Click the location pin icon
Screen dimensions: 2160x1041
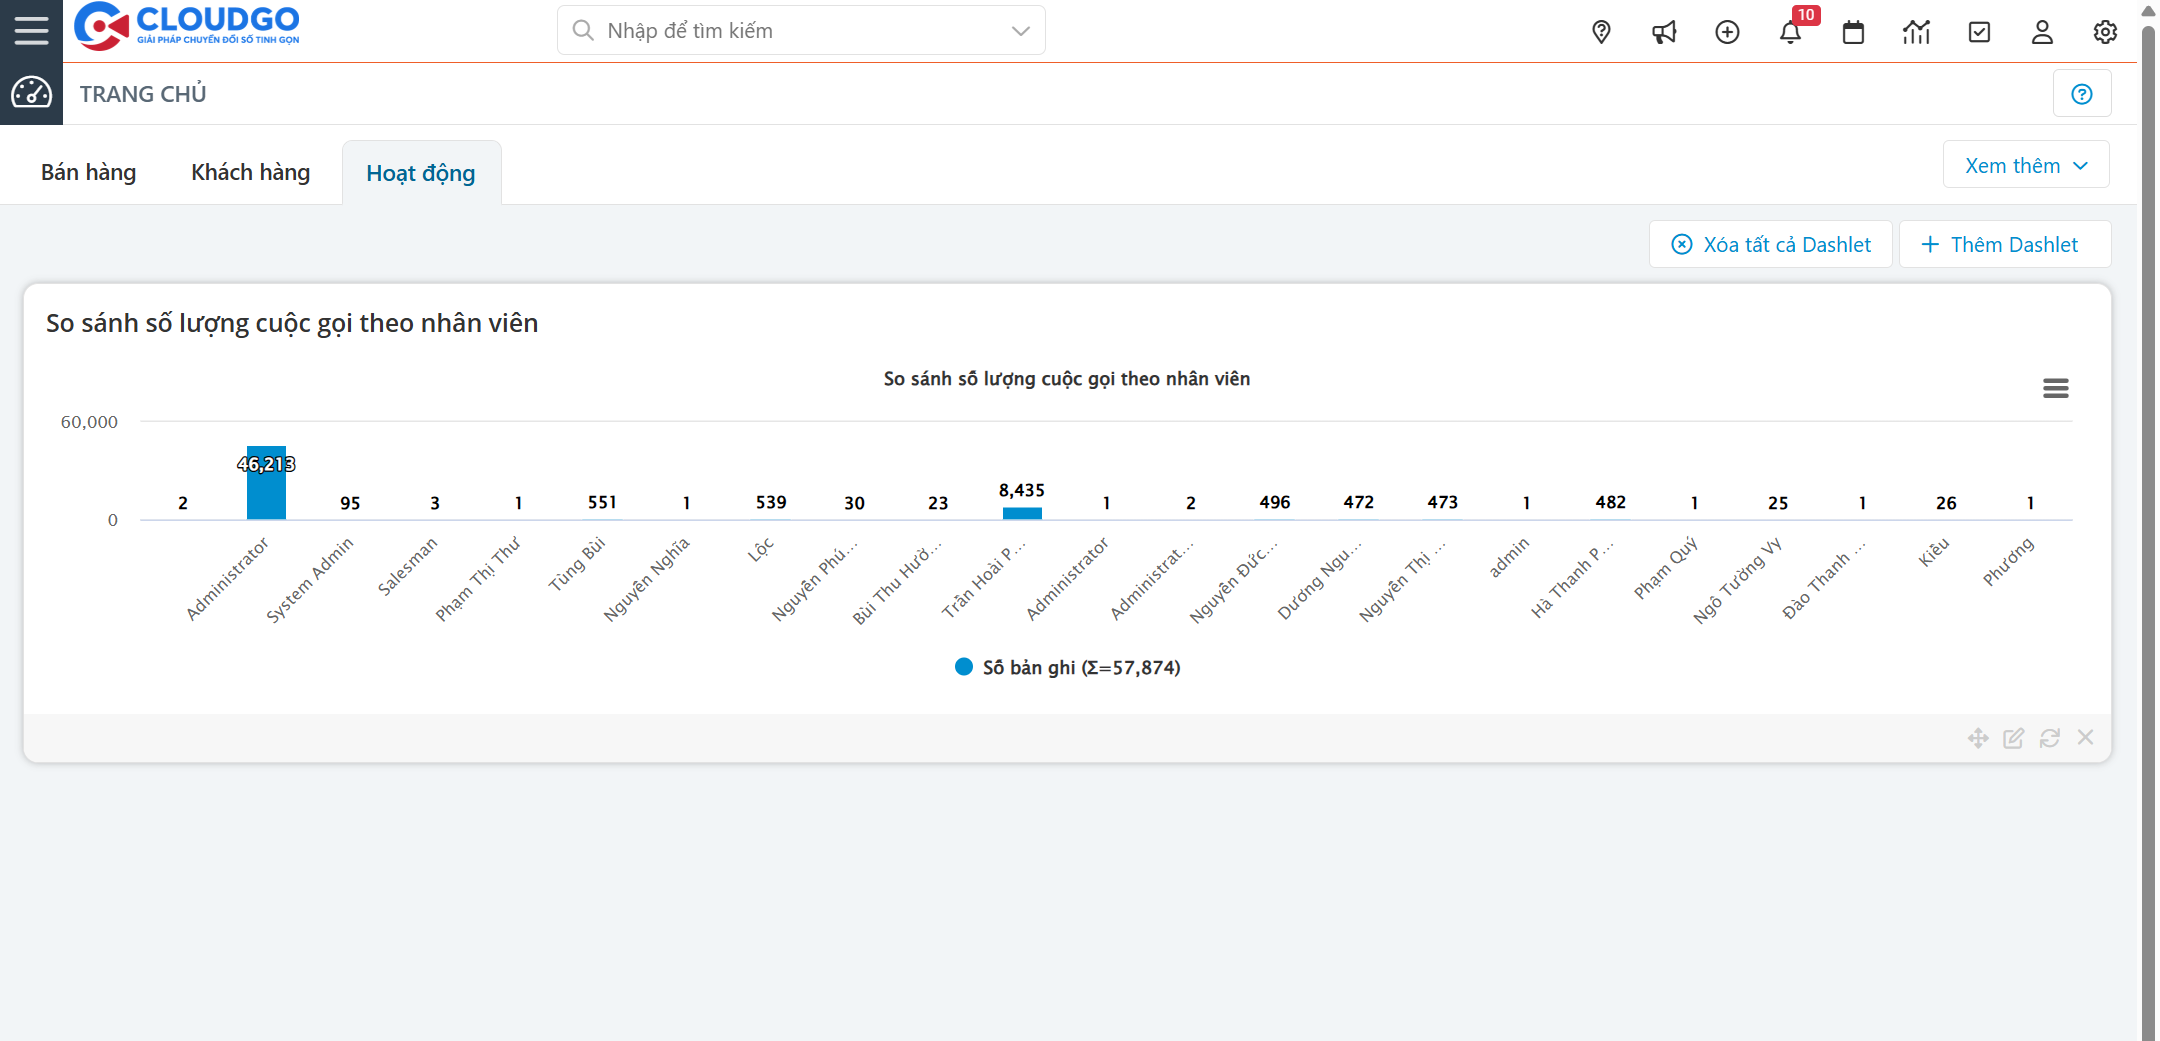coord(1601,32)
